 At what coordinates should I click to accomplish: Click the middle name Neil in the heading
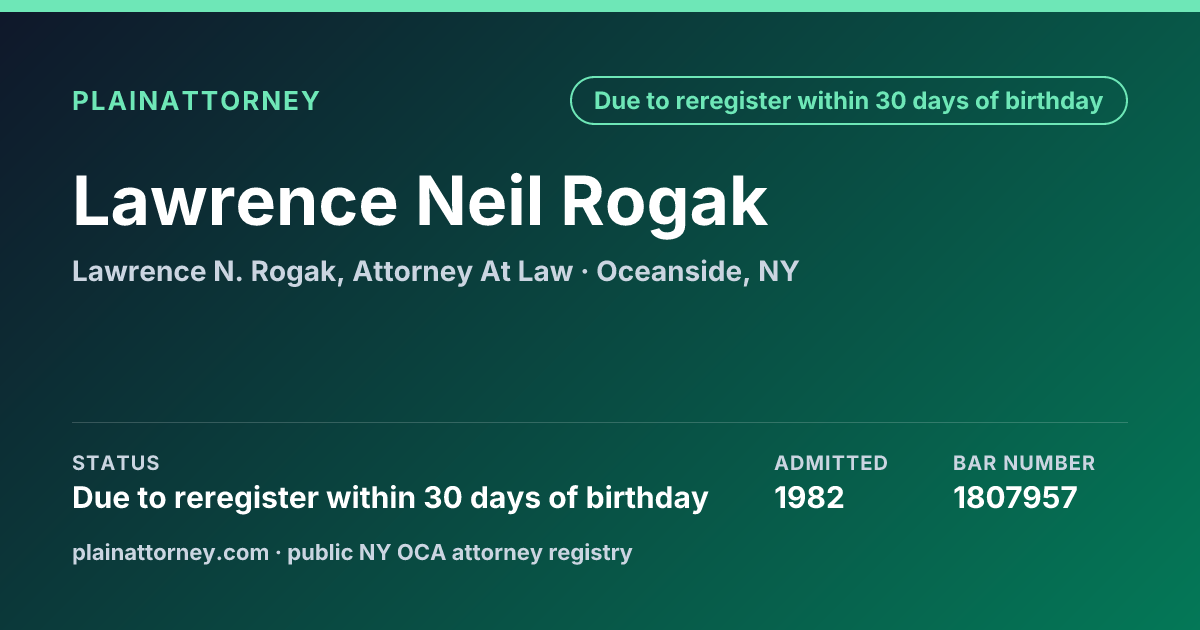479,201
